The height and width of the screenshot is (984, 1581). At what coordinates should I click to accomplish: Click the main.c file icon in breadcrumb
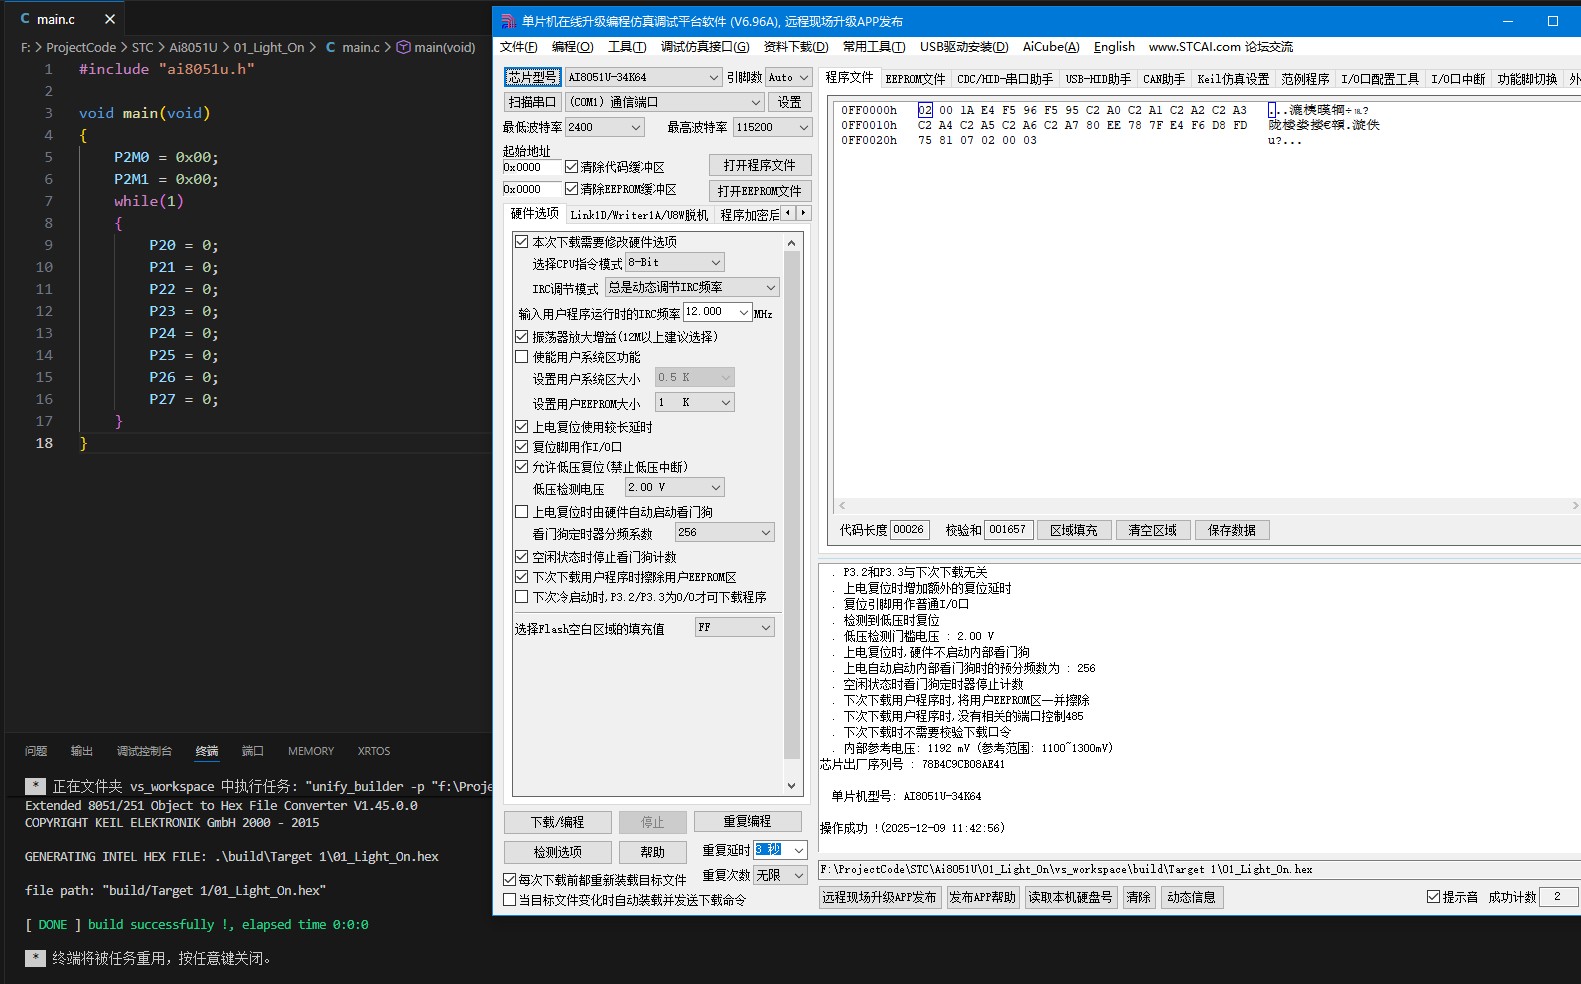point(330,47)
